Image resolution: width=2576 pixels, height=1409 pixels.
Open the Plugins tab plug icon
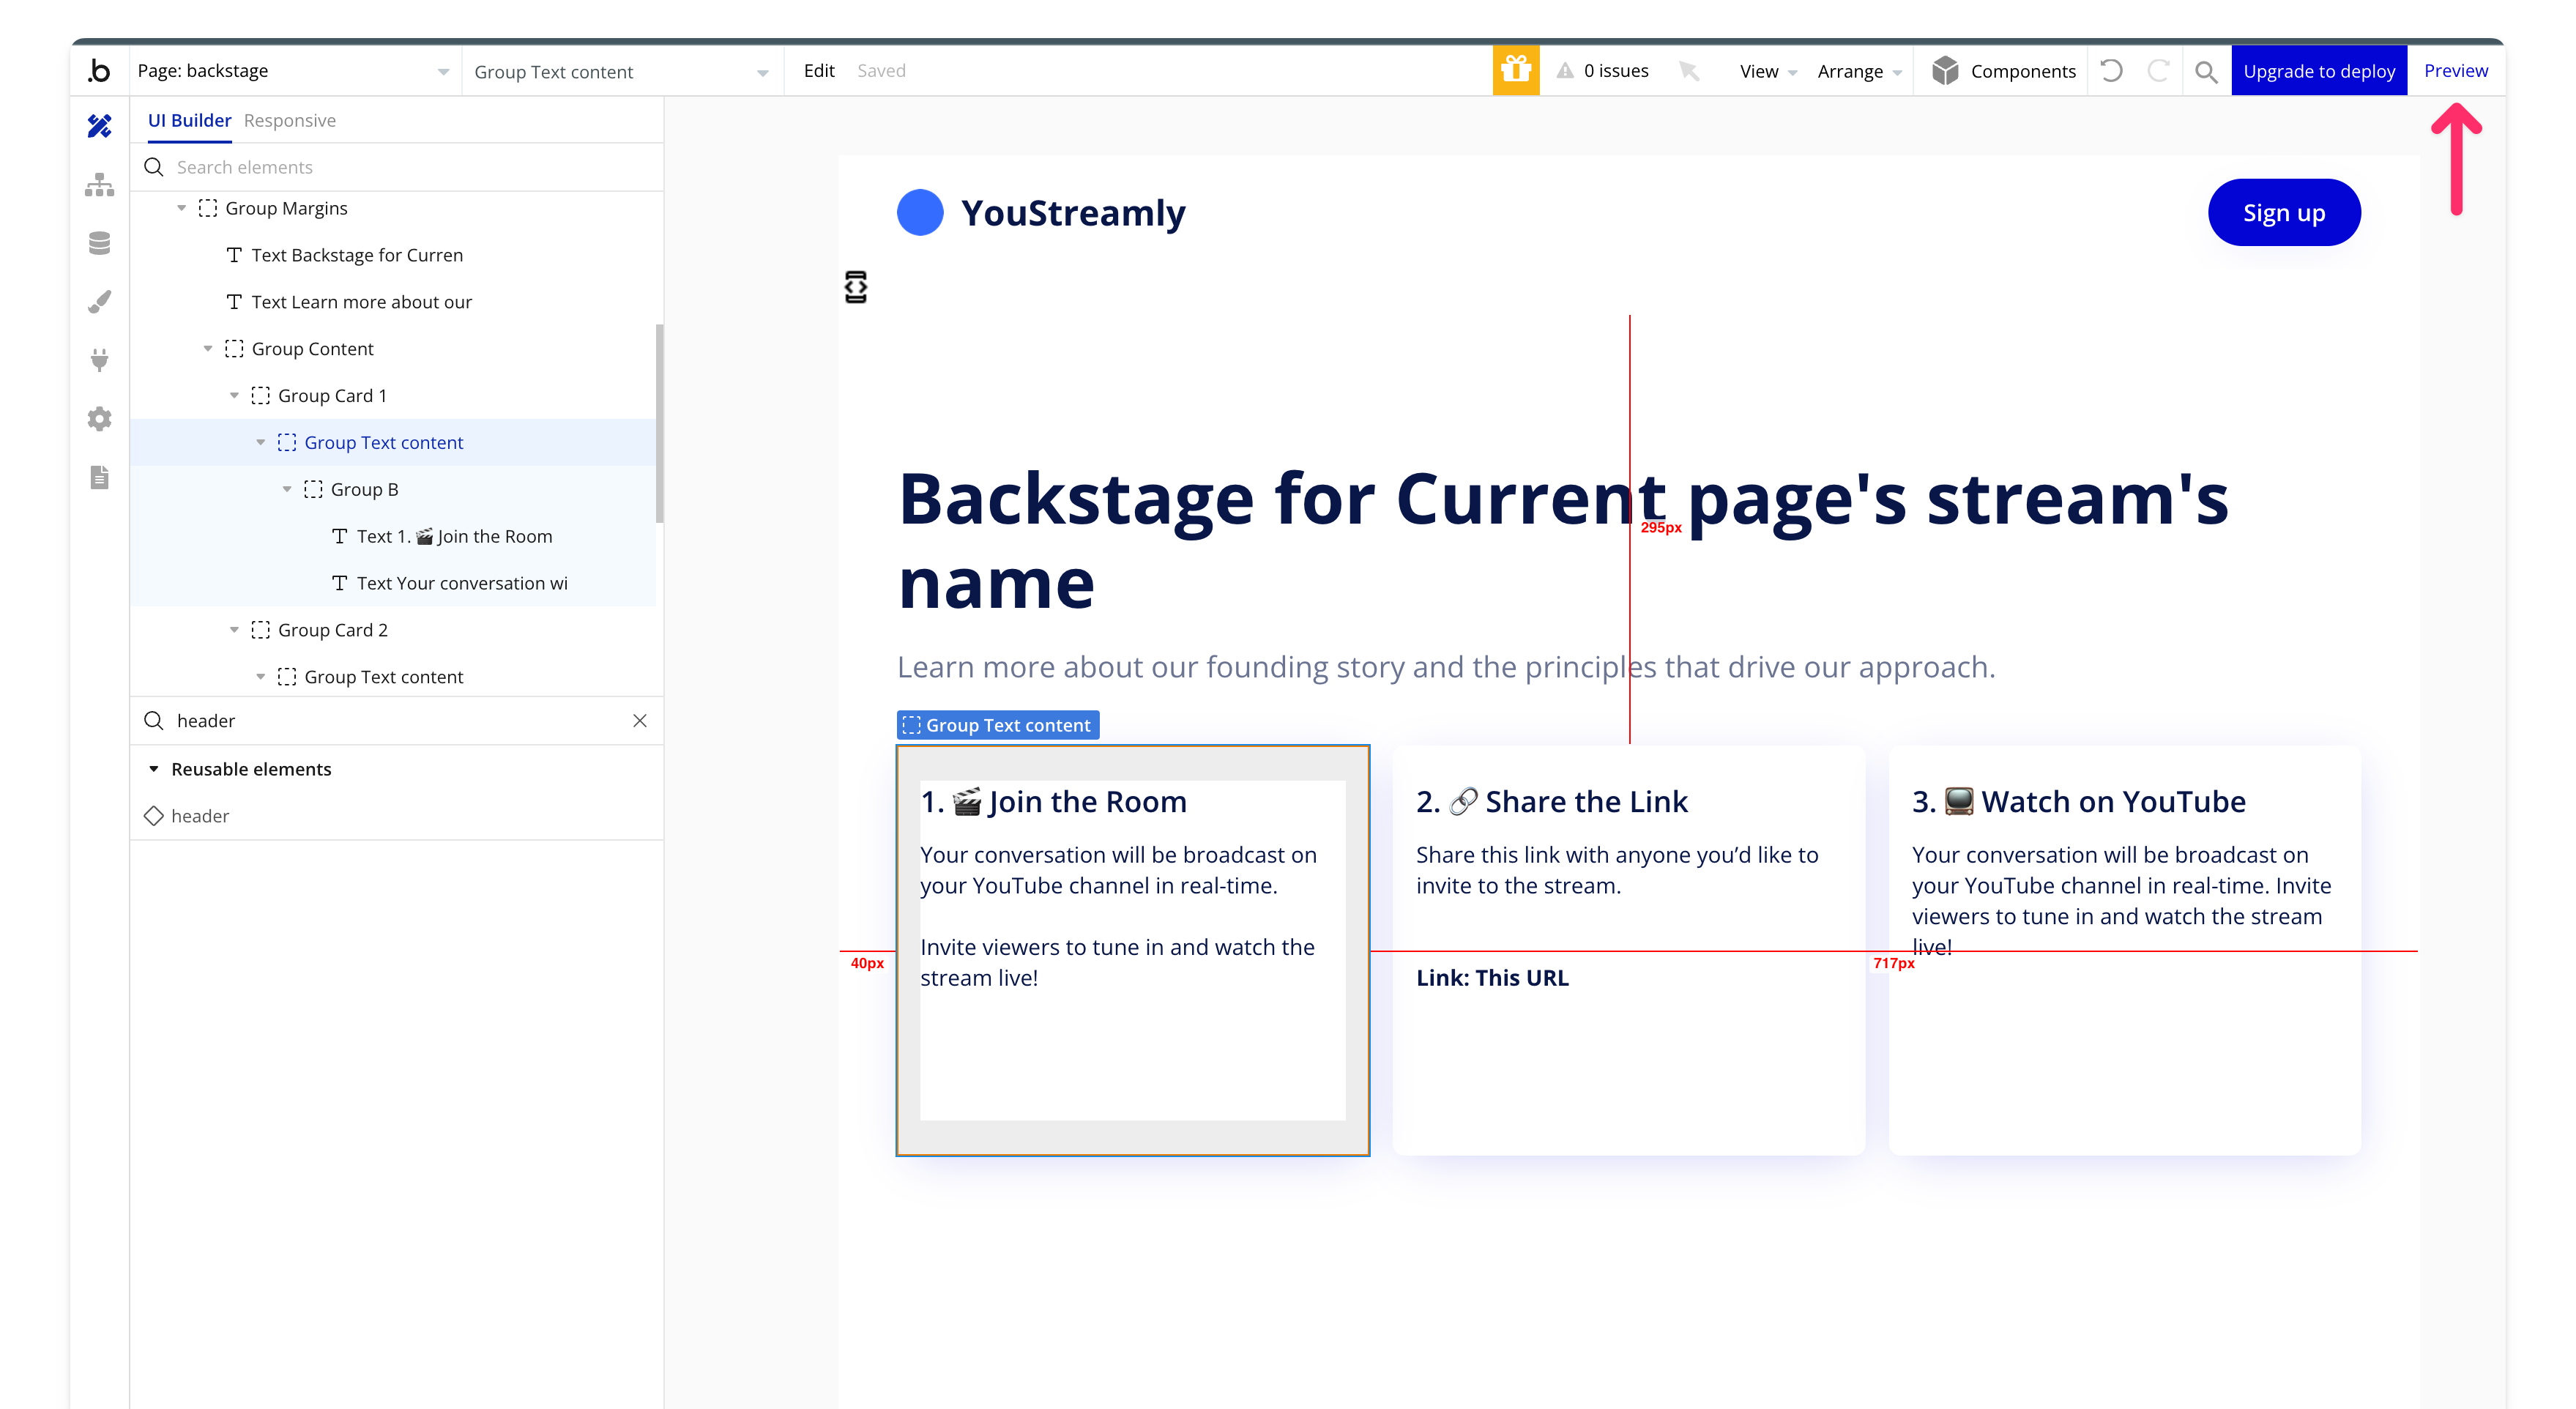(x=99, y=360)
